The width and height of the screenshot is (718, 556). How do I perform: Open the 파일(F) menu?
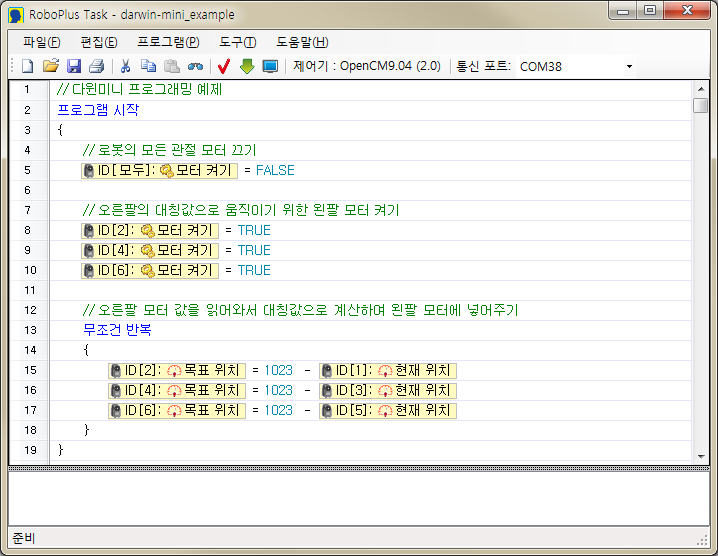[x=41, y=42]
